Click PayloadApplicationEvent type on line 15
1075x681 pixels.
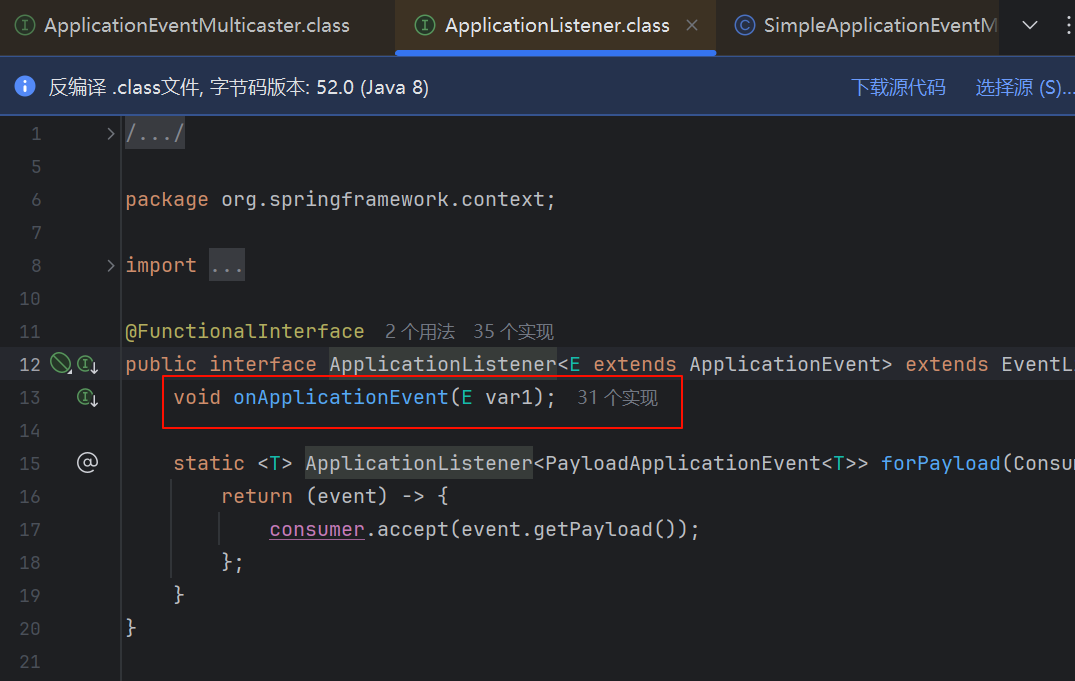683,464
